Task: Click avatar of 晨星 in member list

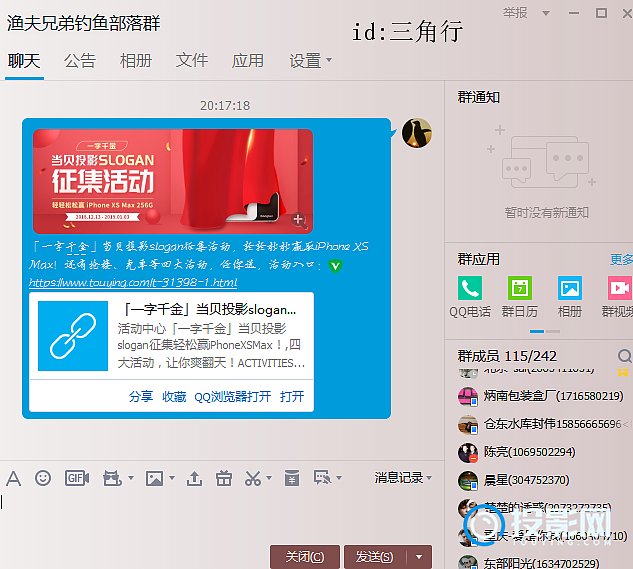Action: tap(468, 481)
